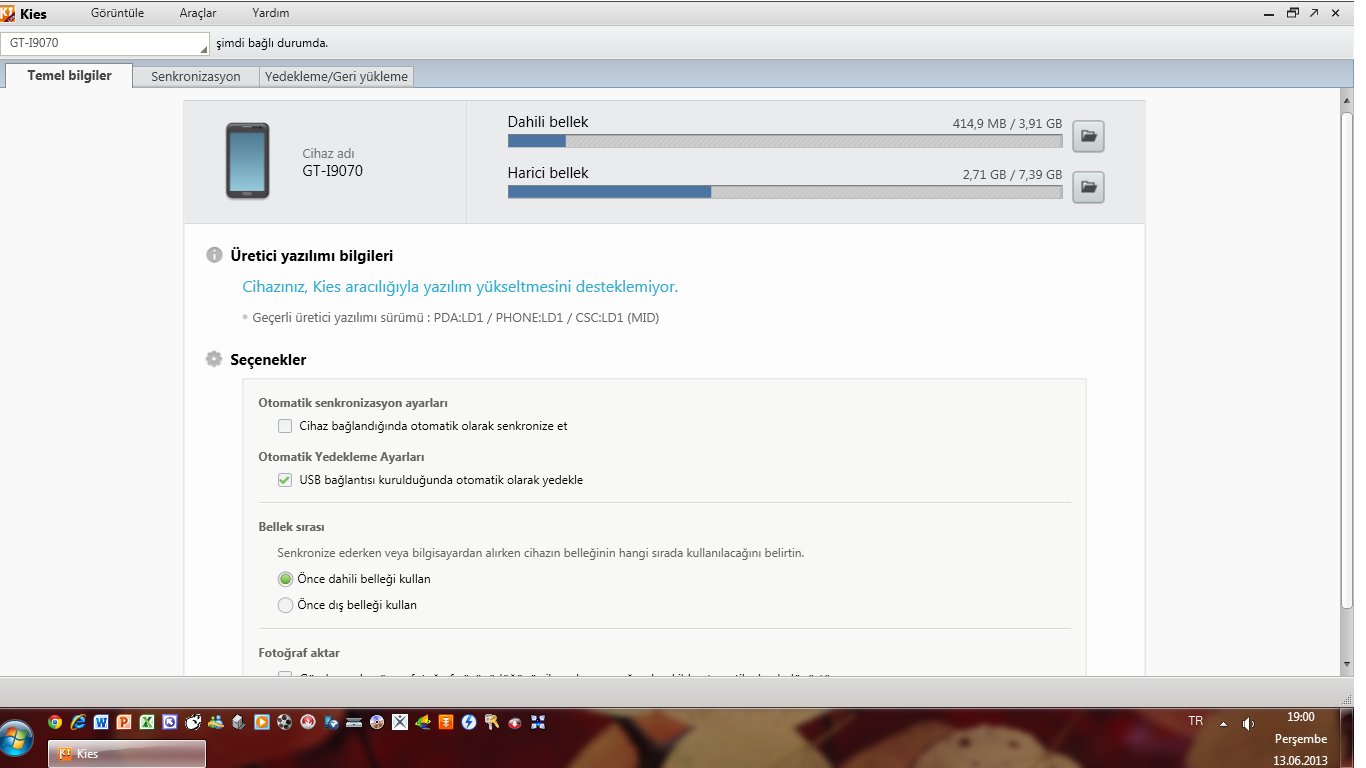Launch Microsoft Word from the taskbar
The image size is (1366, 768).
(x=101, y=721)
